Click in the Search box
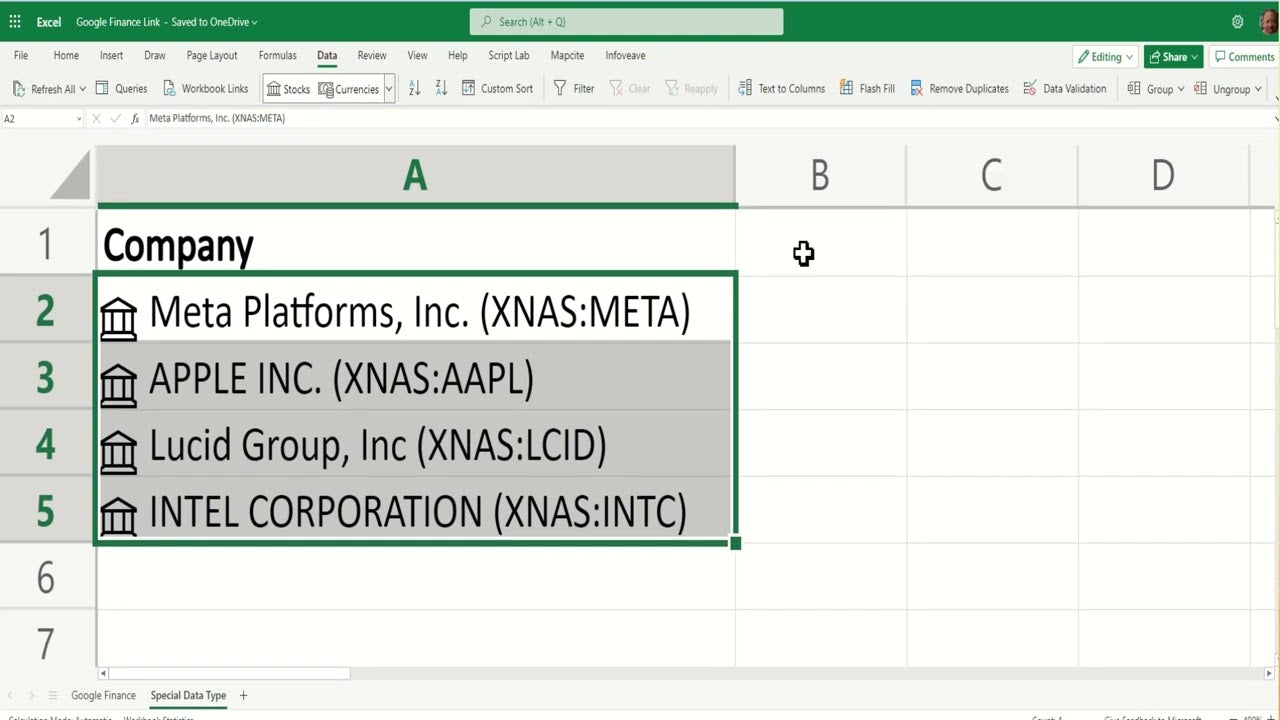This screenshot has width=1280, height=720. point(626,21)
